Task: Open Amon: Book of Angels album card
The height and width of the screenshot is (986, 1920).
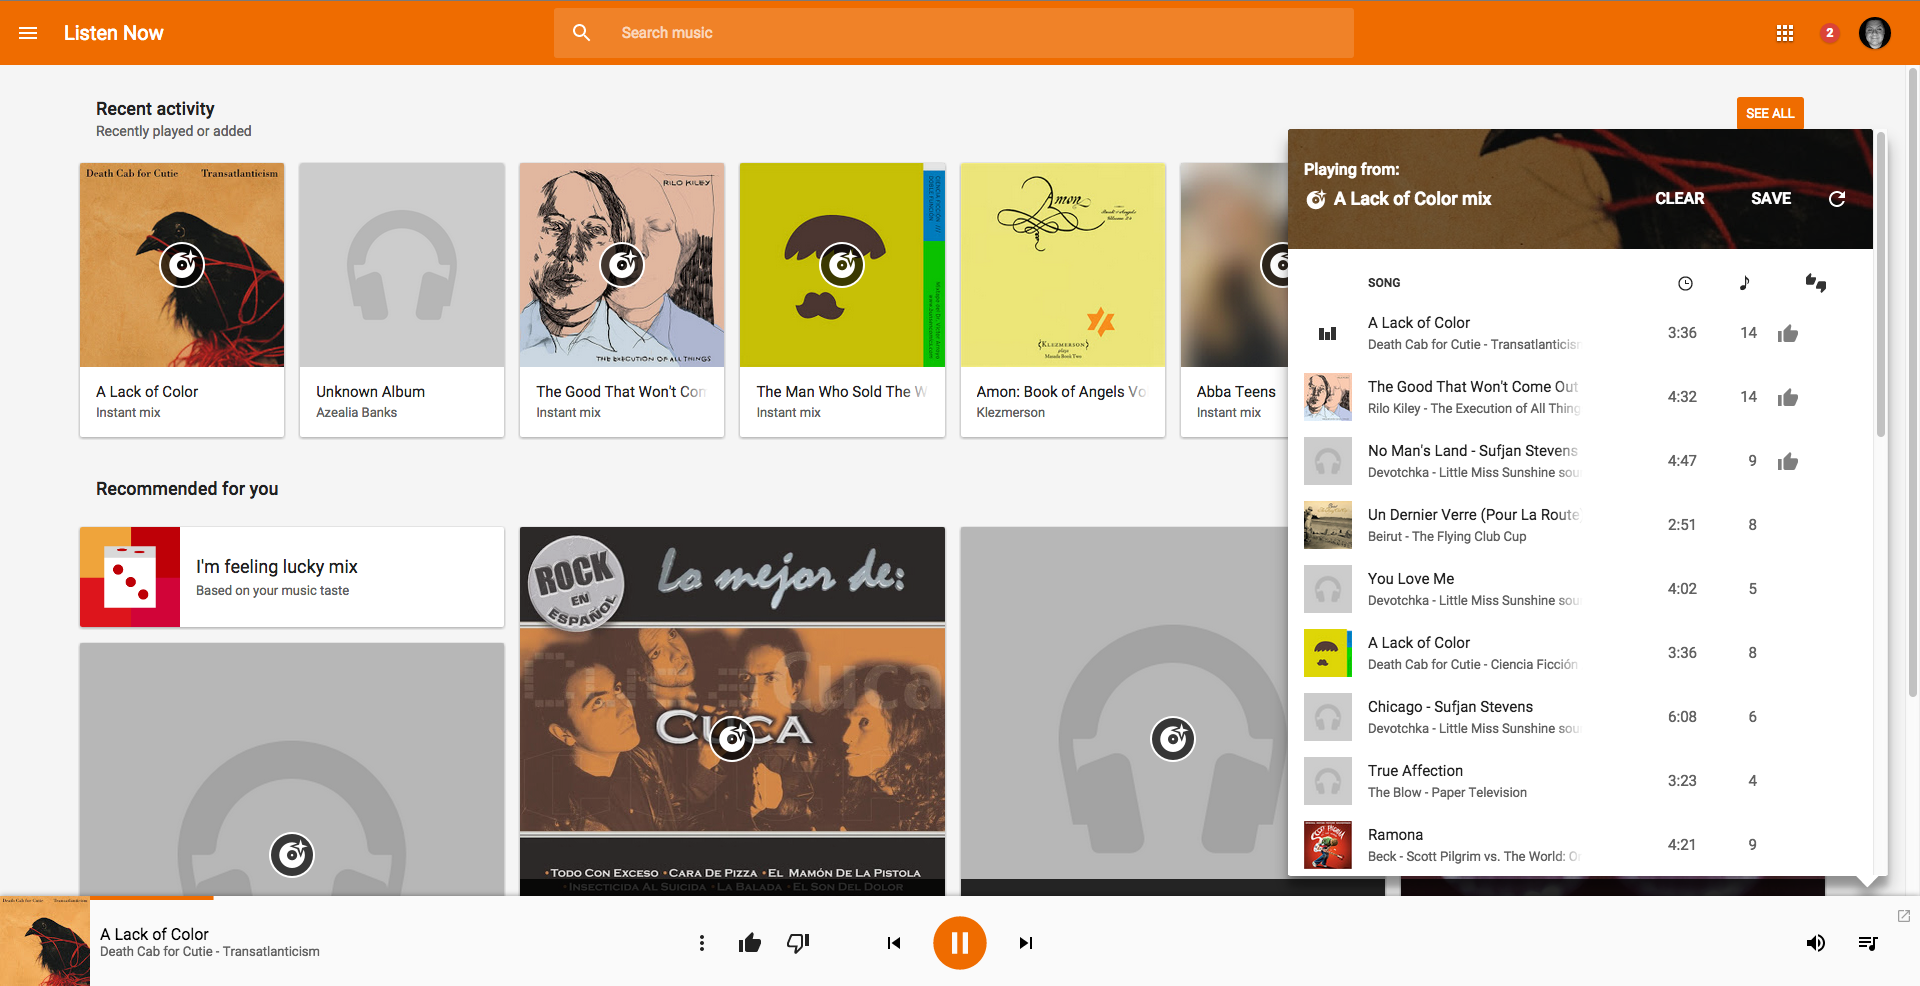Action: tap(1063, 300)
